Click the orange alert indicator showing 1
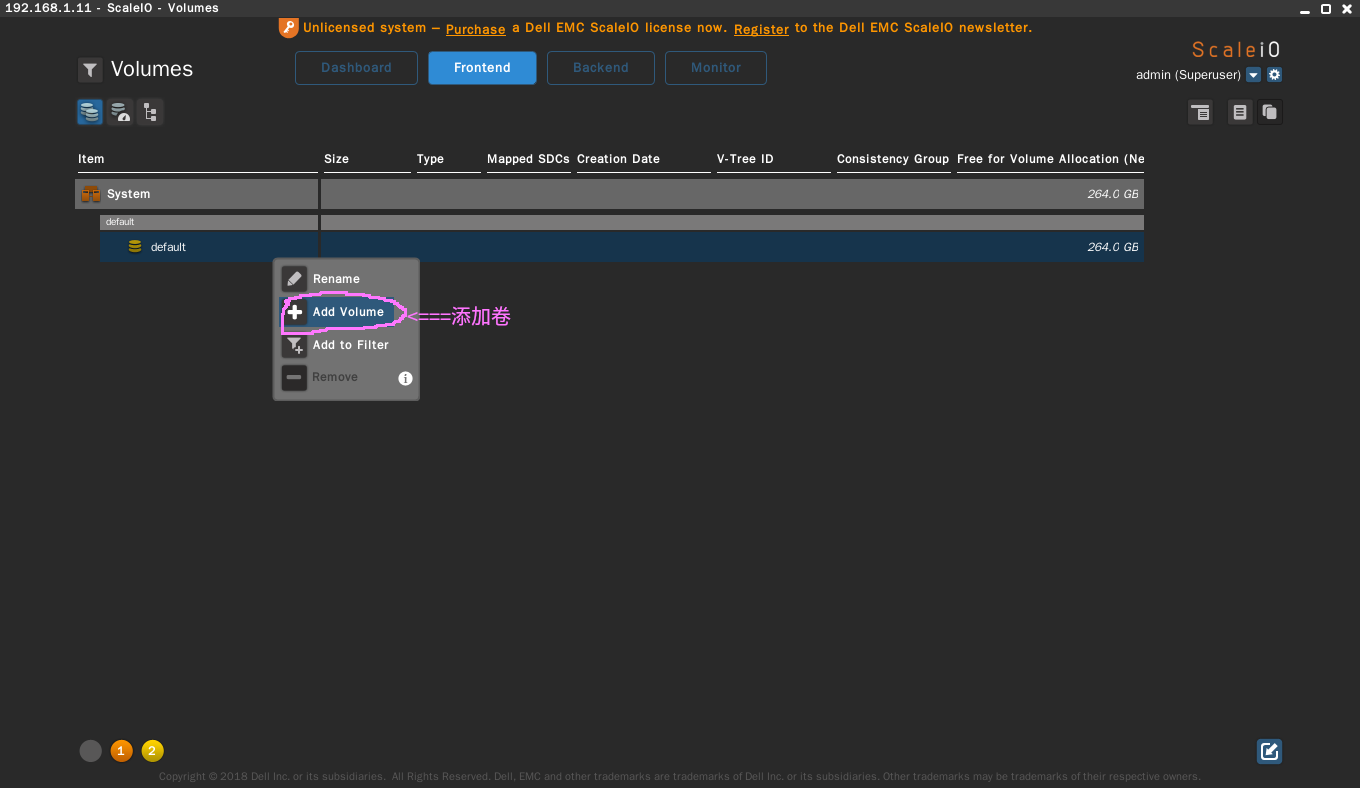1360x788 pixels. 121,751
